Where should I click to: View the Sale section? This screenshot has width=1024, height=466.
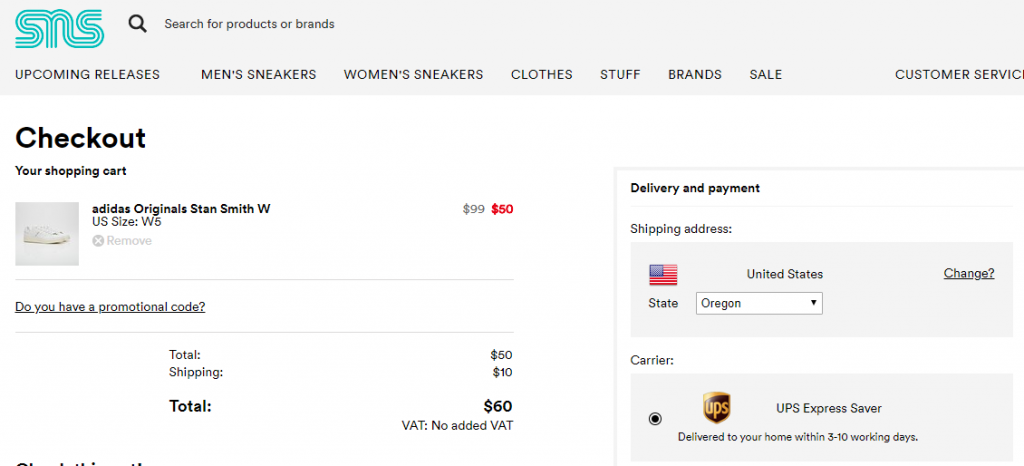pos(765,74)
